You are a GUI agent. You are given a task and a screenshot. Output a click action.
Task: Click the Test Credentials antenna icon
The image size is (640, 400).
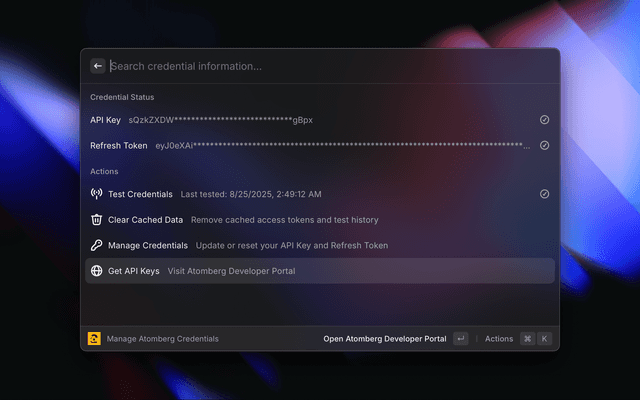97,194
